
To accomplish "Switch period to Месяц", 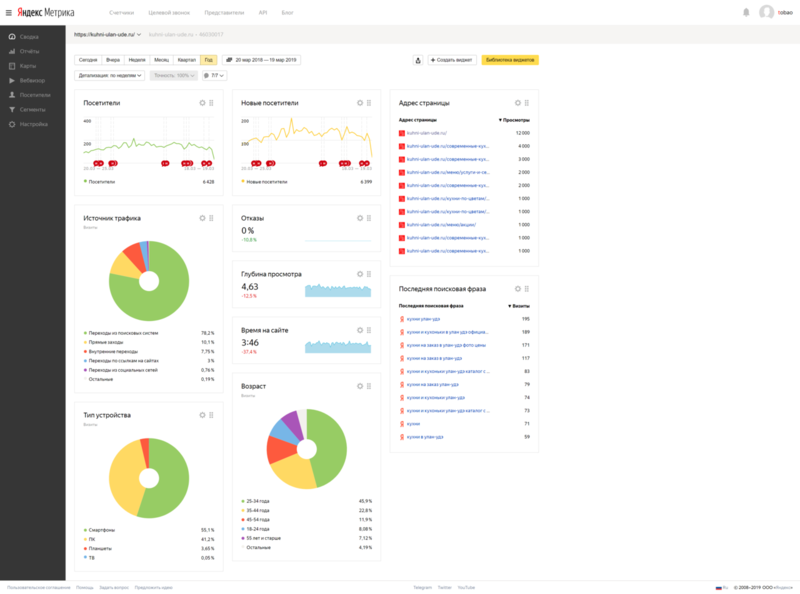I will tap(161, 60).
